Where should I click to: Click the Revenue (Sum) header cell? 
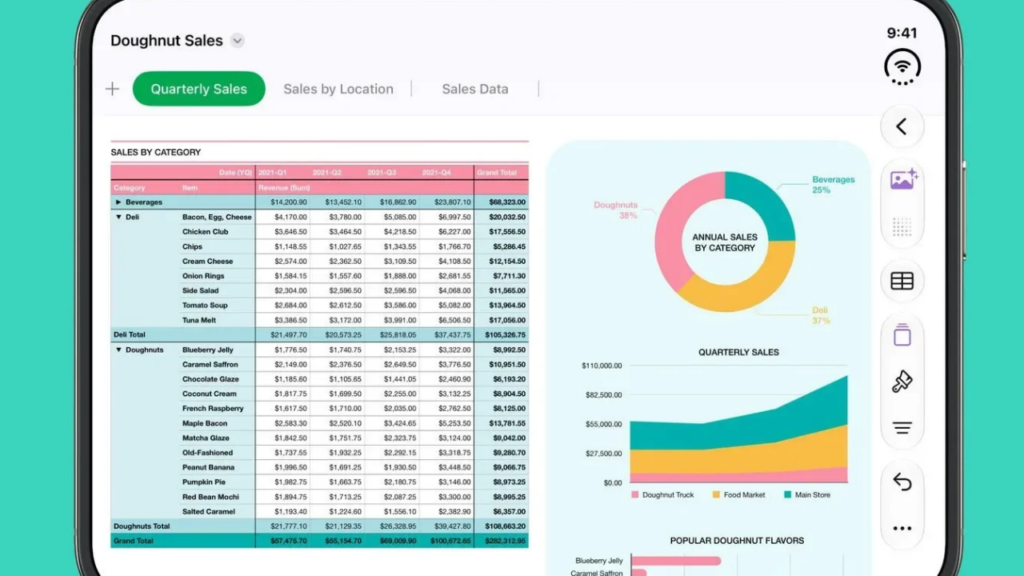tap(283, 187)
